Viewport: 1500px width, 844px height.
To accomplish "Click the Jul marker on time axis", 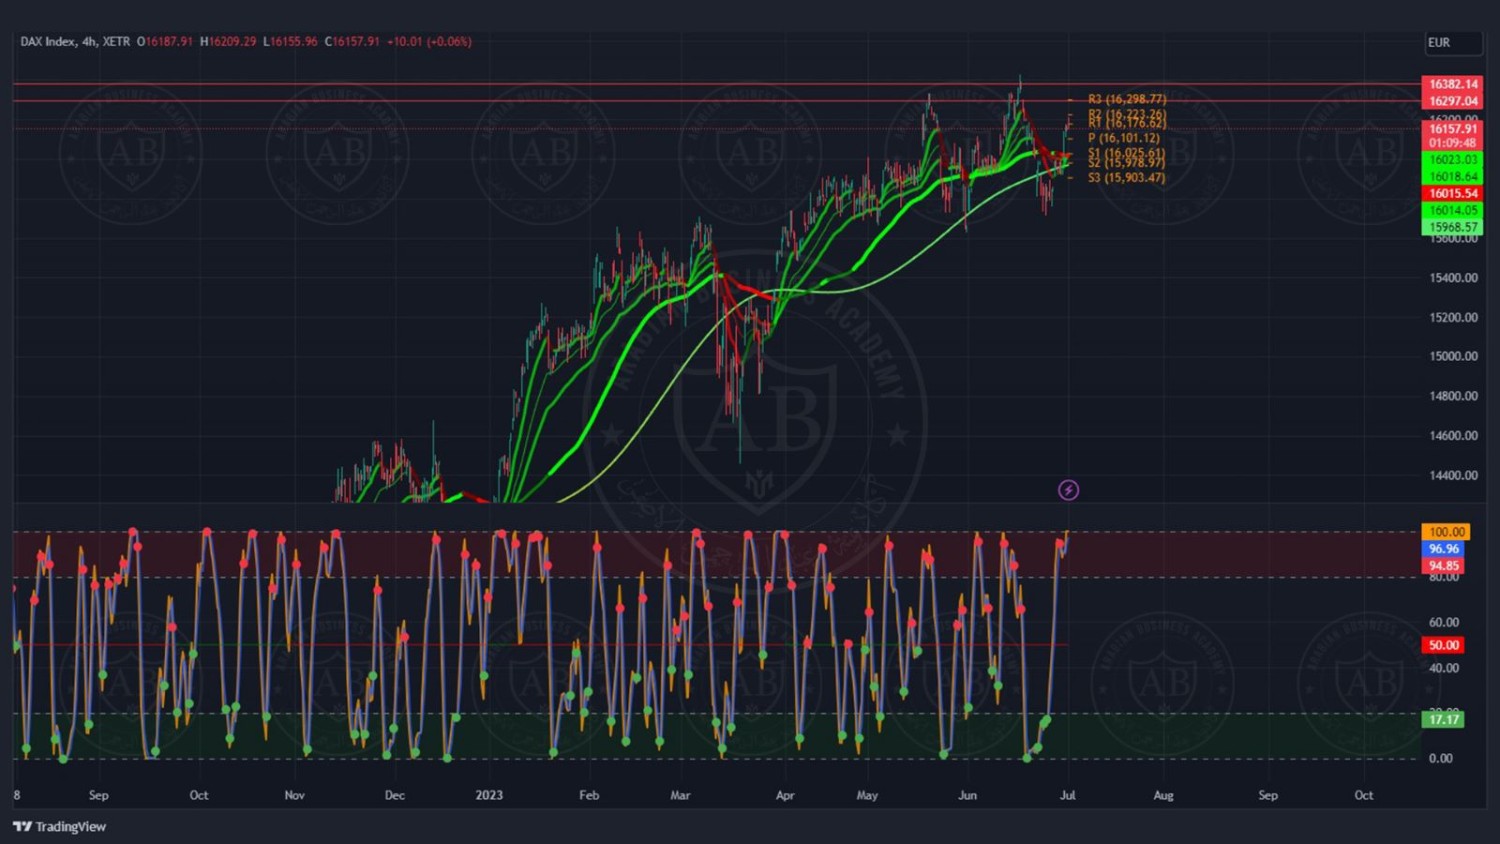I will [x=1068, y=795].
